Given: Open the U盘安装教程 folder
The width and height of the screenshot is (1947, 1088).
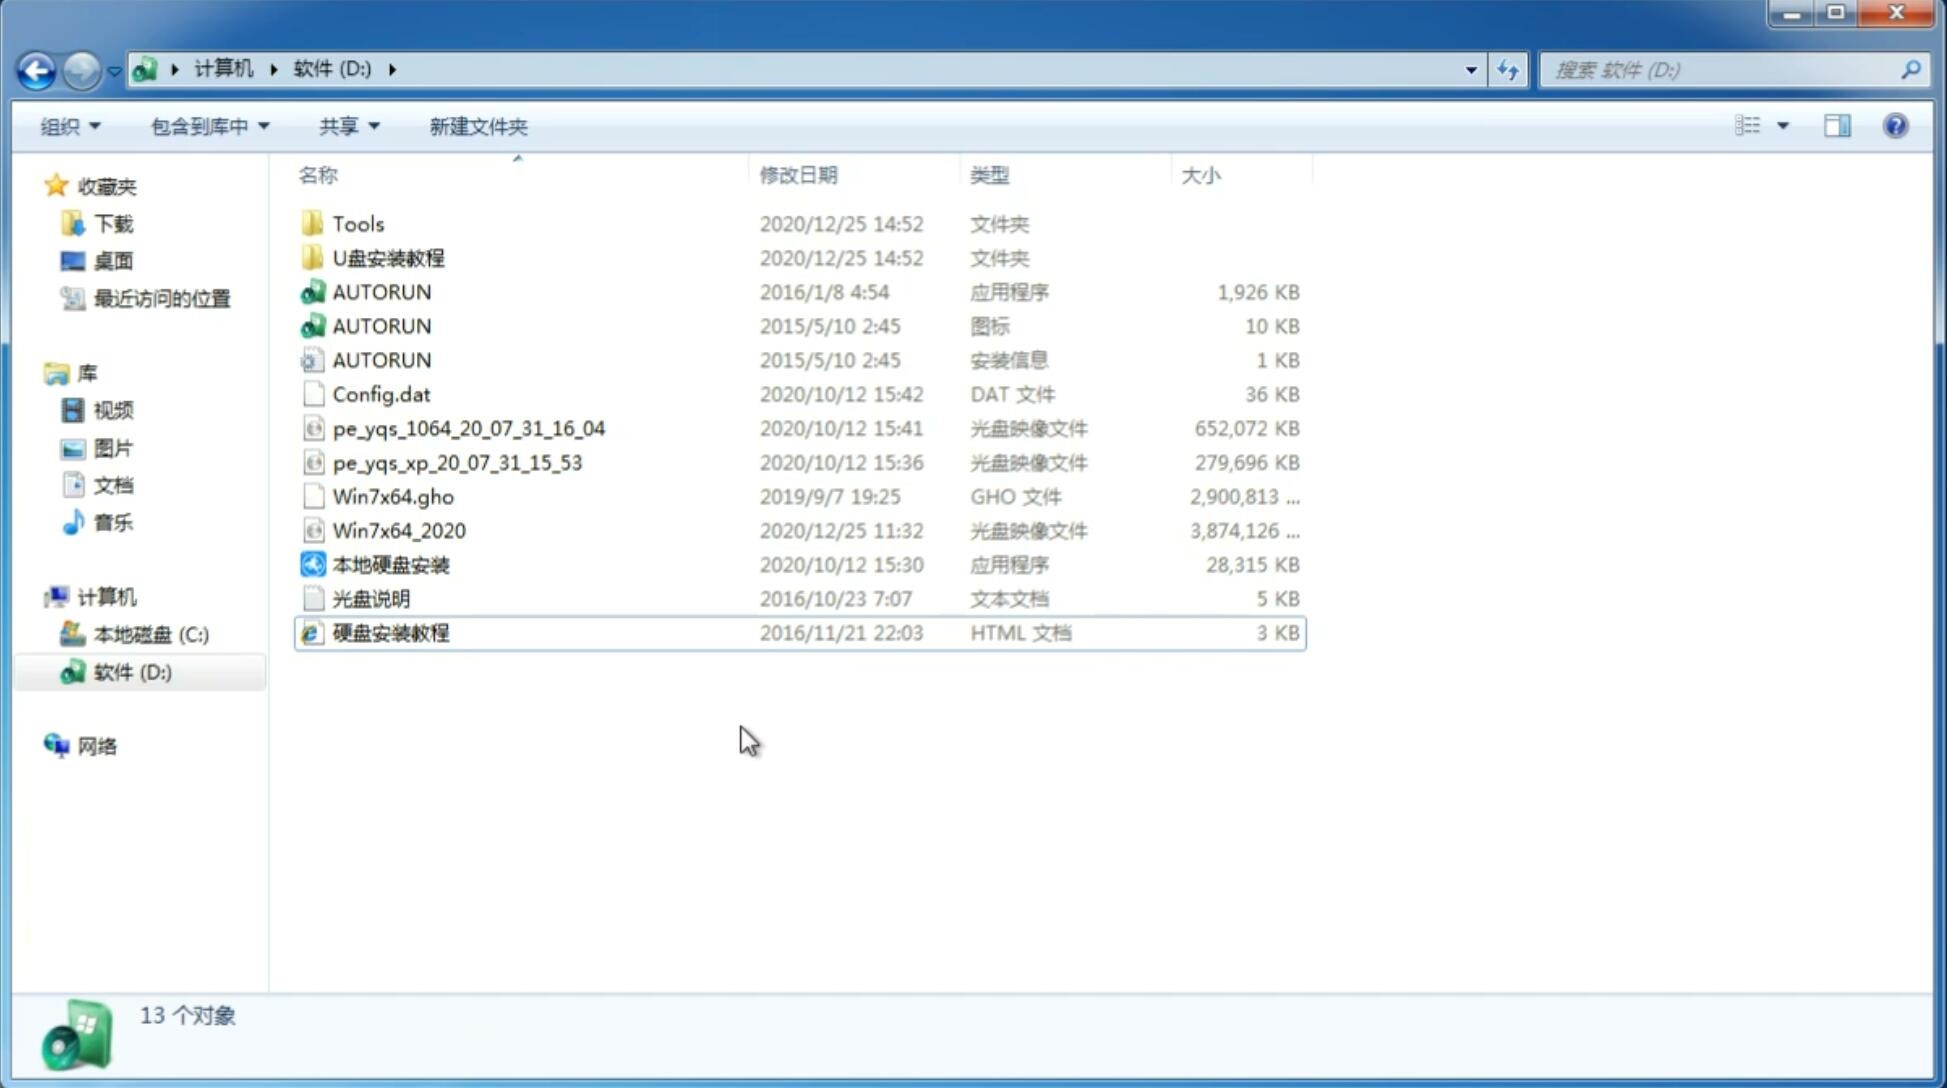Looking at the screenshot, I should [x=386, y=257].
